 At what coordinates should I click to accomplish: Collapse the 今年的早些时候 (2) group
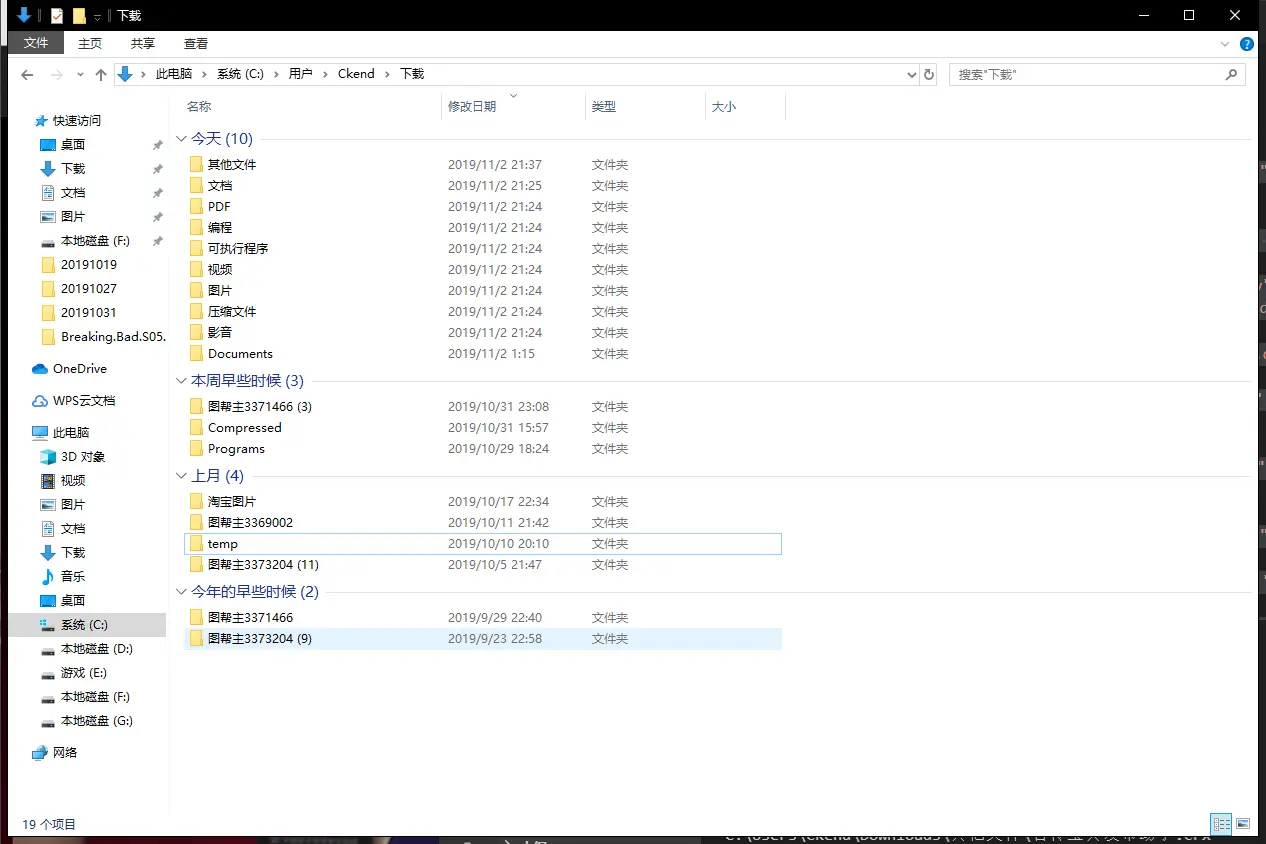pos(181,592)
